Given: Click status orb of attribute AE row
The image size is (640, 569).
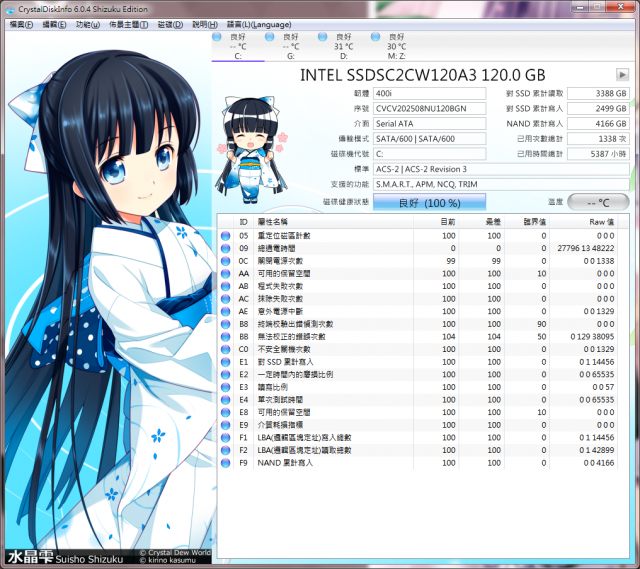Looking at the screenshot, I should tap(225, 312).
